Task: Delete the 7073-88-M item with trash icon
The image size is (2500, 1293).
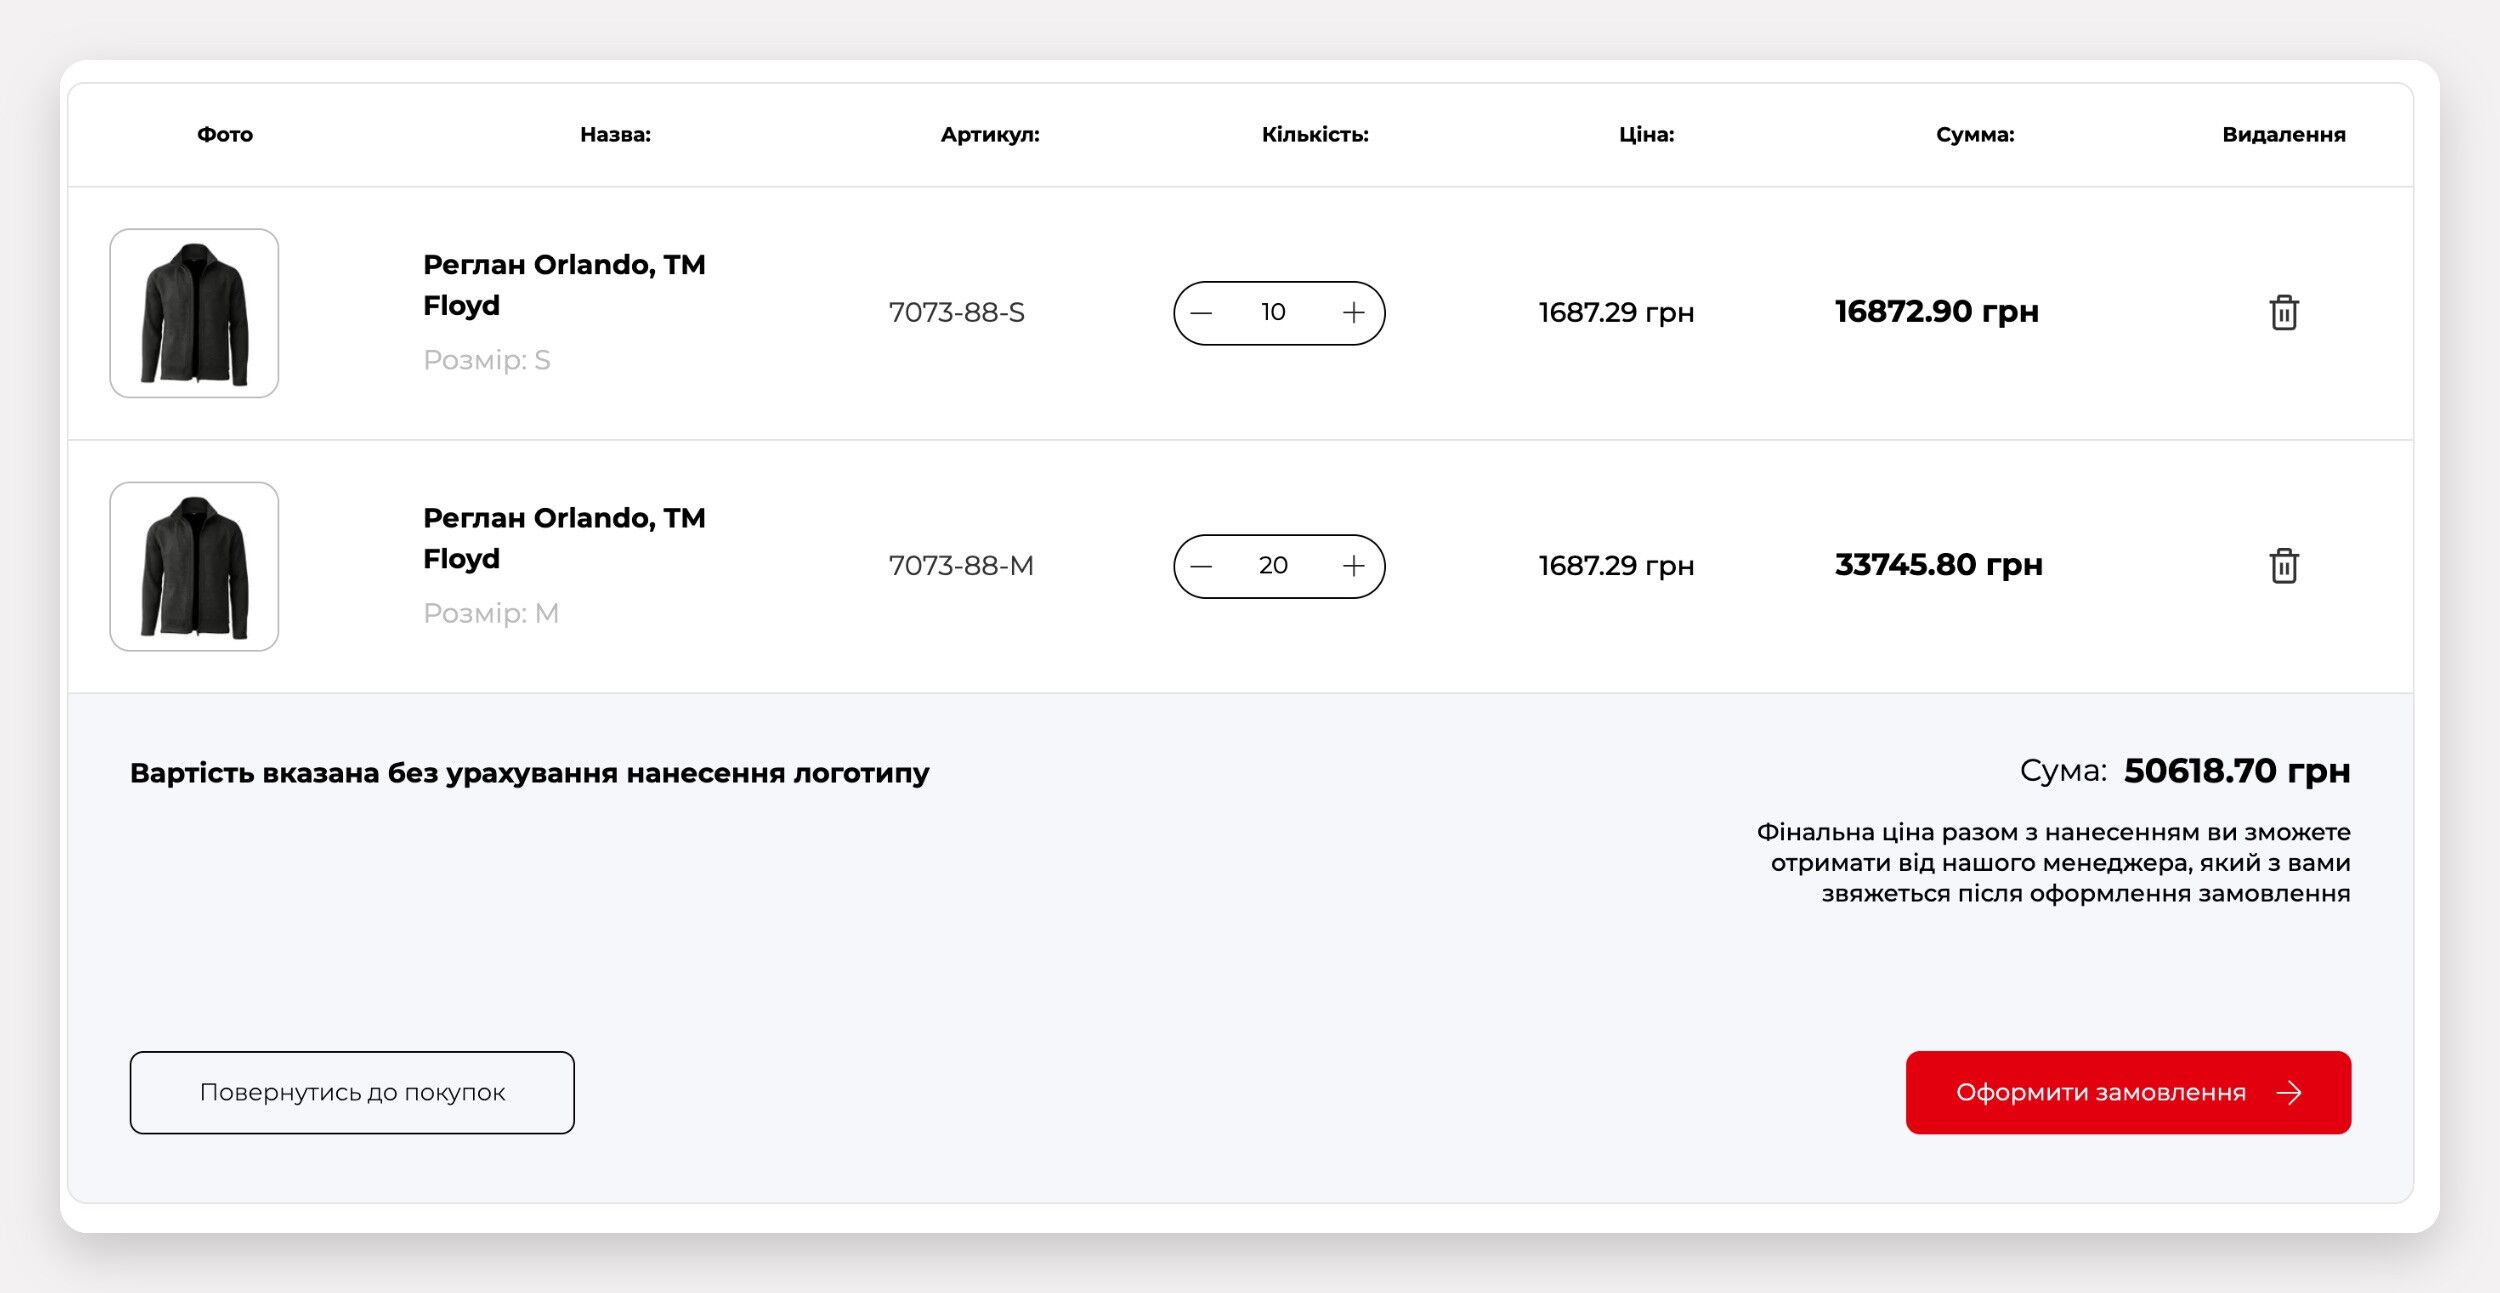Action: tap(2284, 566)
